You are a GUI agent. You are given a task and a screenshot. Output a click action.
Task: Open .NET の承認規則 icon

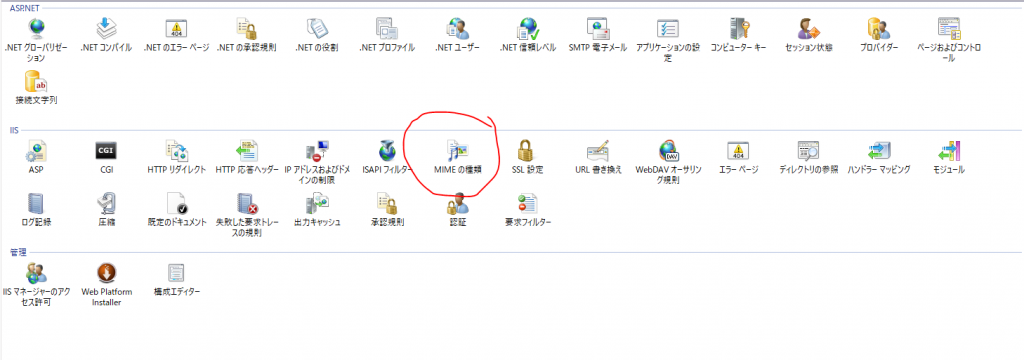(246, 28)
